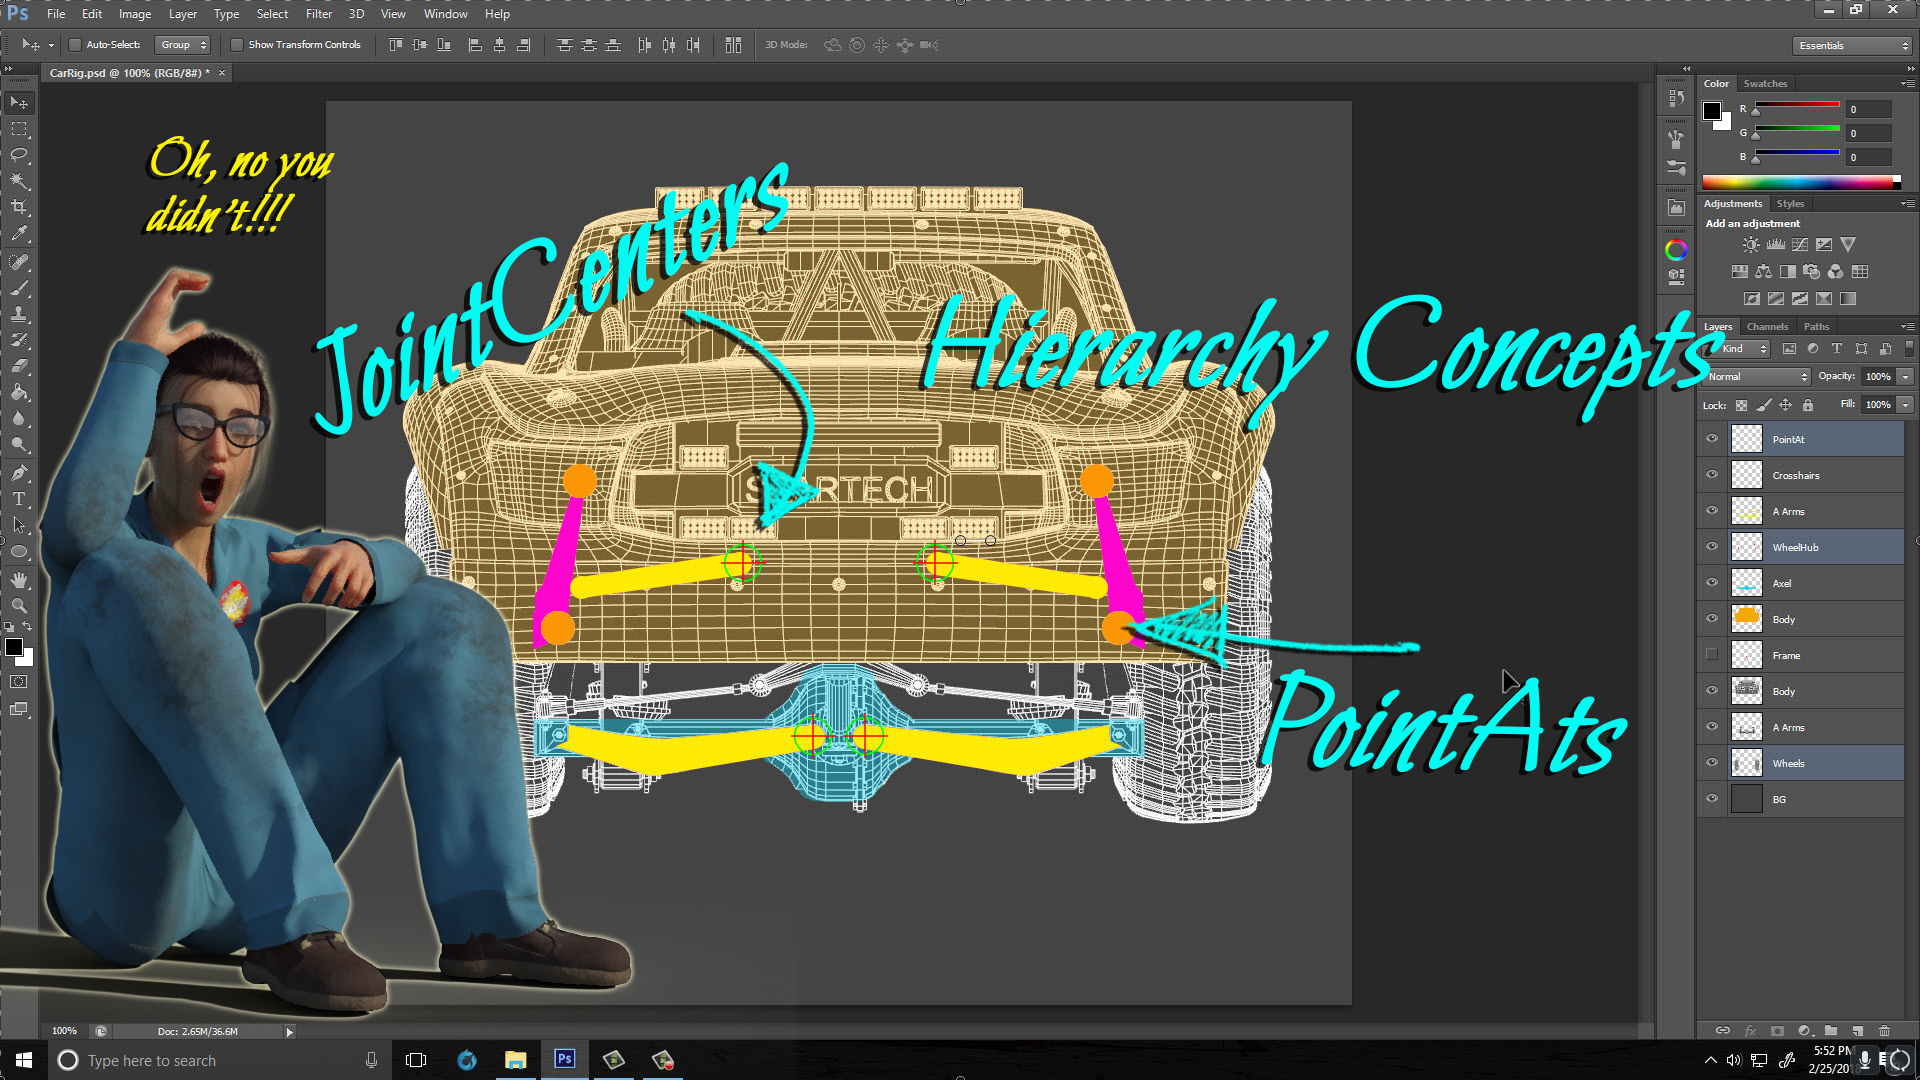This screenshot has height=1080, width=1920.
Task: Hide the Wheels layer
Action: click(x=1712, y=763)
